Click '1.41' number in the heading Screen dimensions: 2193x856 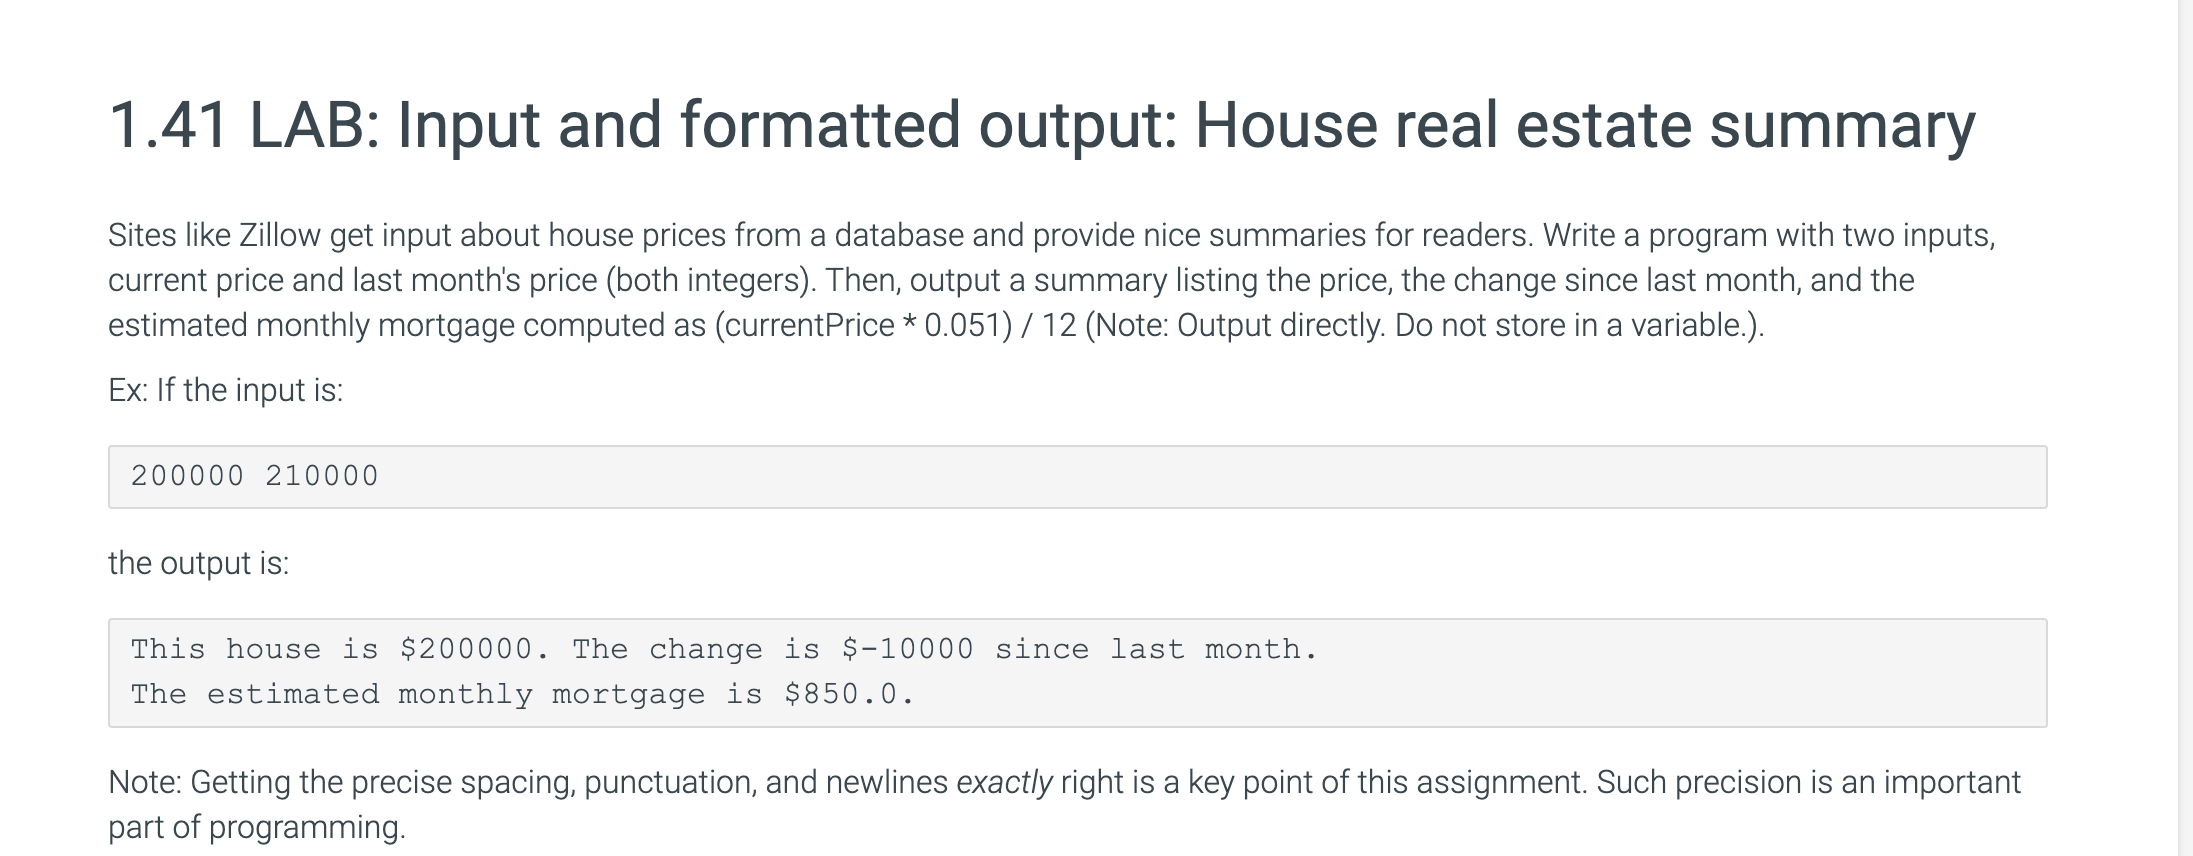[168, 126]
